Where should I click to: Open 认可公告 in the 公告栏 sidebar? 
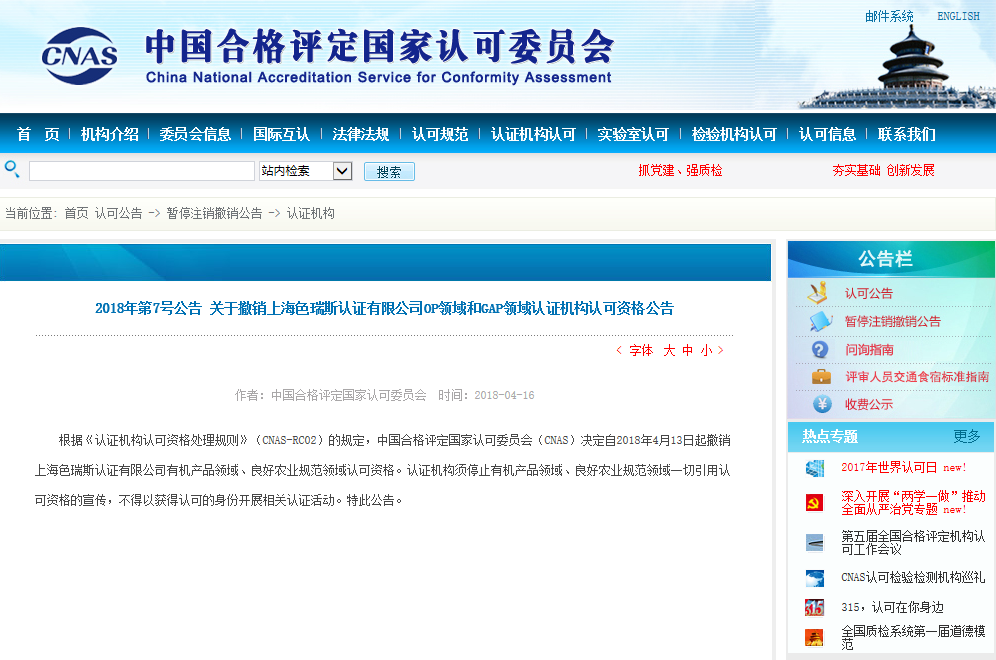869,293
